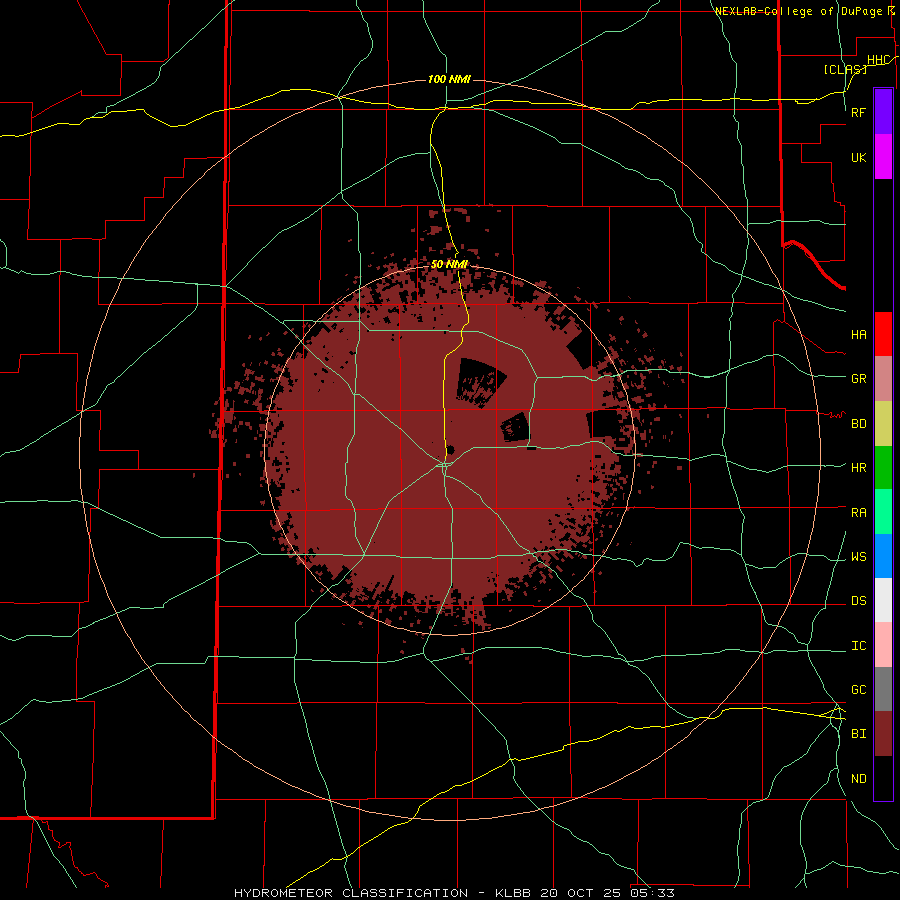This screenshot has height=900, width=900.
Task: Click the magenta UK color swatch
Action: (883, 157)
